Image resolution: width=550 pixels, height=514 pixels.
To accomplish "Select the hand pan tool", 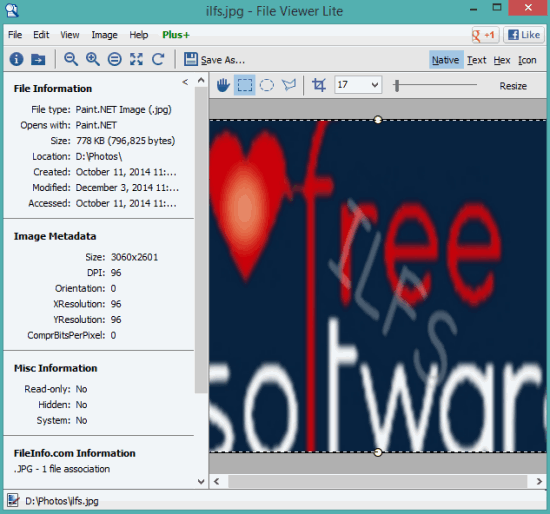I will pyautogui.click(x=223, y=85).
